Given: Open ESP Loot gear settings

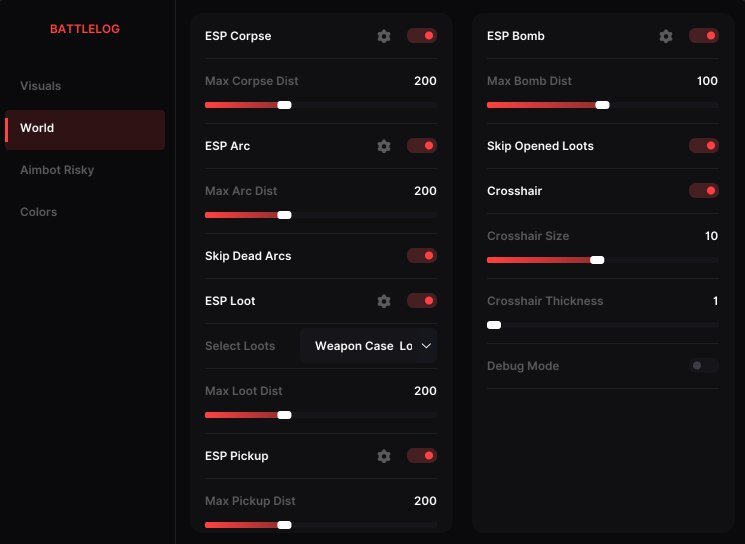Looking at the screenshot, I should coord(384,301).
